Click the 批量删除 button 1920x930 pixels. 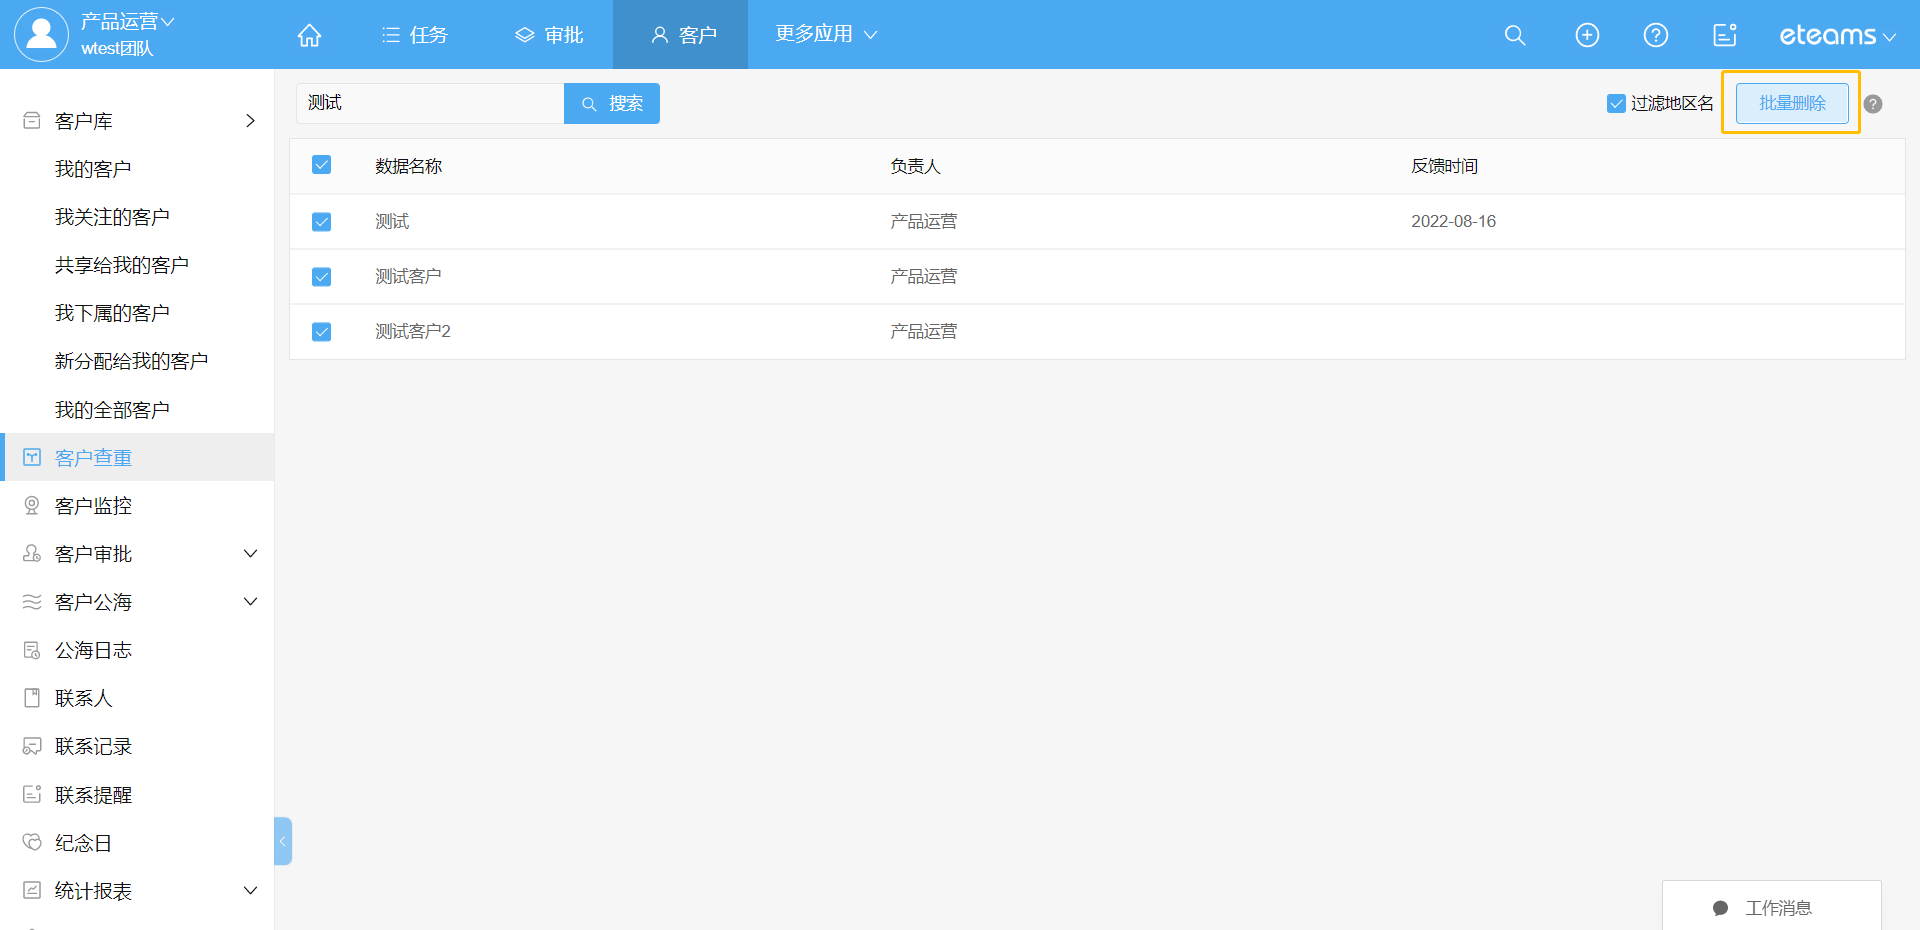1792,103
